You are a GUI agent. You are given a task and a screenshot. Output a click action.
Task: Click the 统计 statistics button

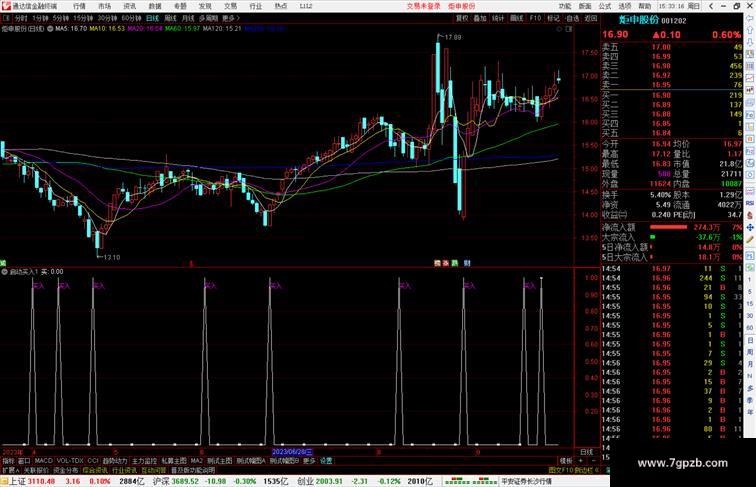coord(498,18)
